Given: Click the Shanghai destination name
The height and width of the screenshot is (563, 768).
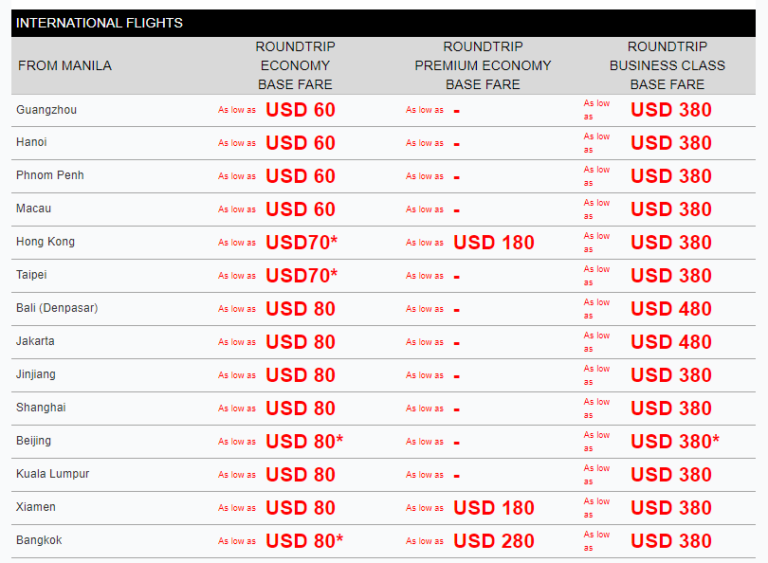Looking at the screenshot, I should point(41,408).
